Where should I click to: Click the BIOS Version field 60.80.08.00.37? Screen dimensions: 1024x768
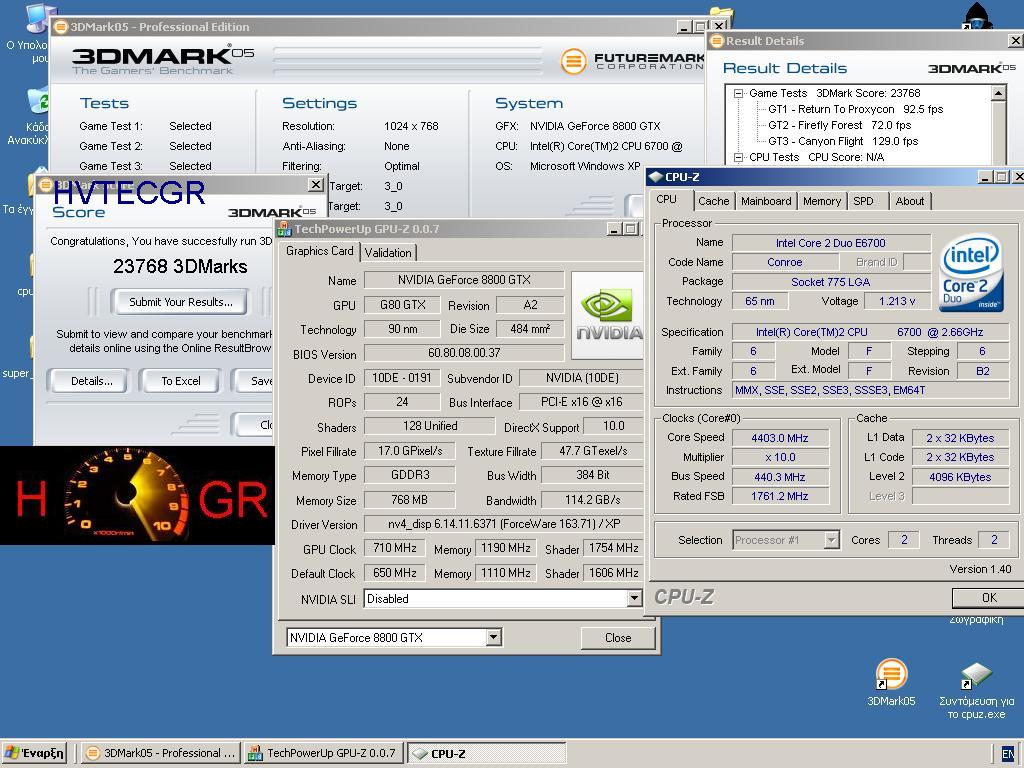(x=464, y=353)
